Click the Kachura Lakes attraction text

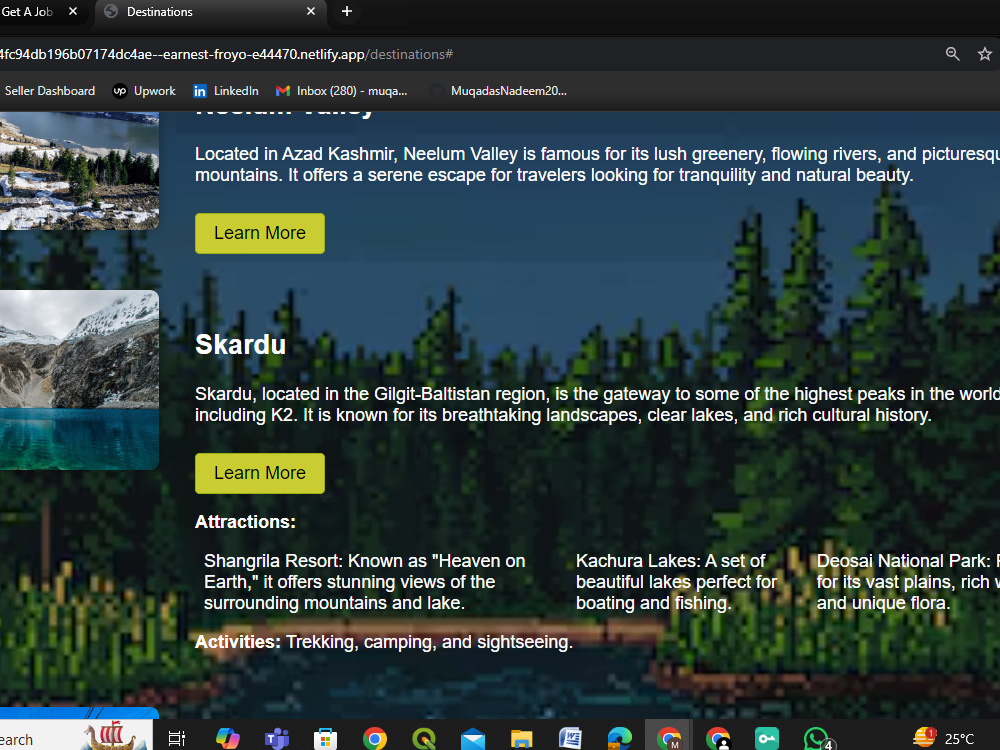[677, 582]
